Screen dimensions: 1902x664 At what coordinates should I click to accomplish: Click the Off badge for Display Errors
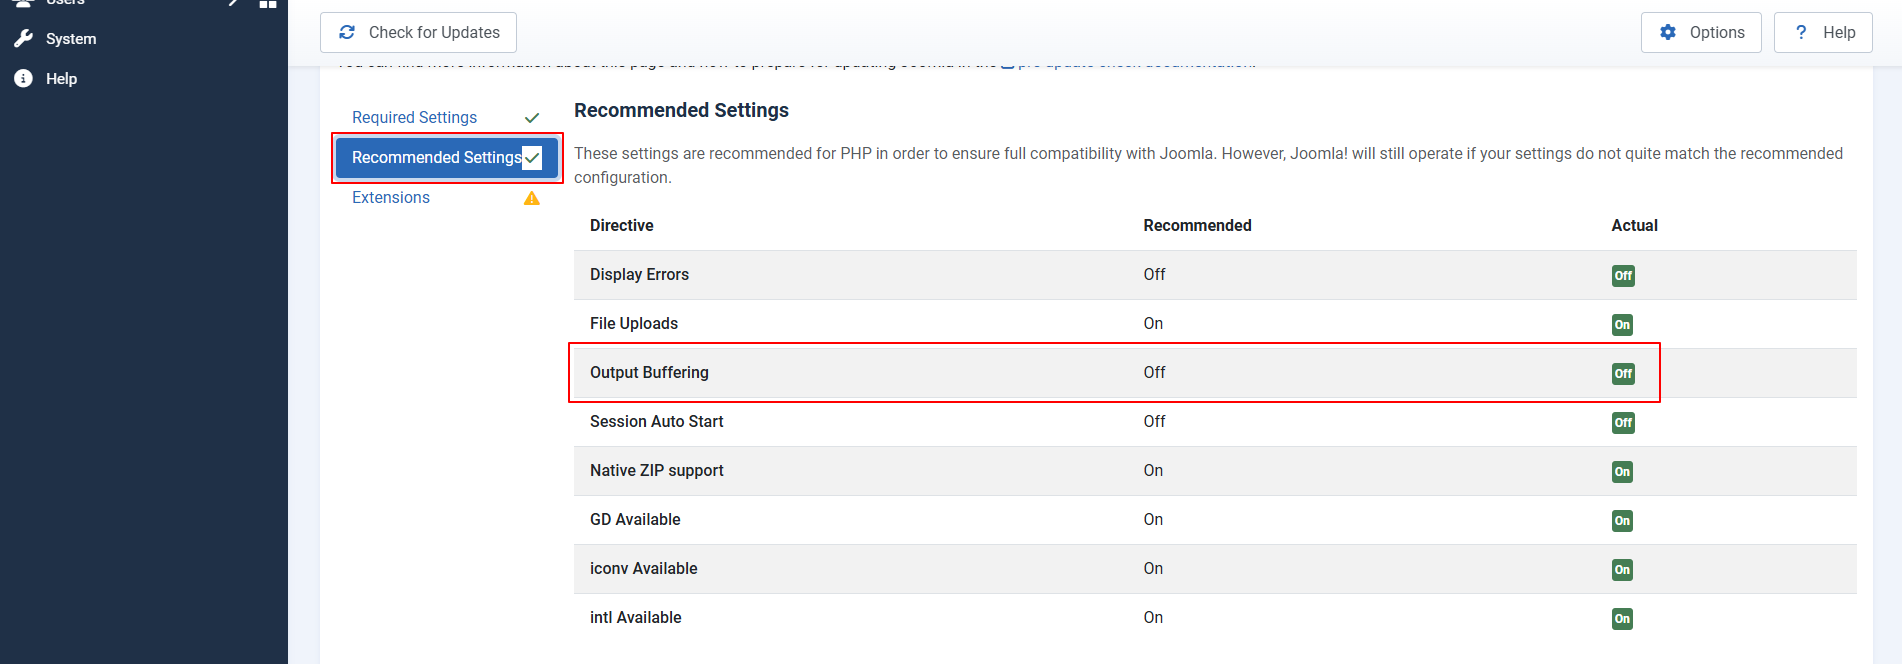(1623, 276)
